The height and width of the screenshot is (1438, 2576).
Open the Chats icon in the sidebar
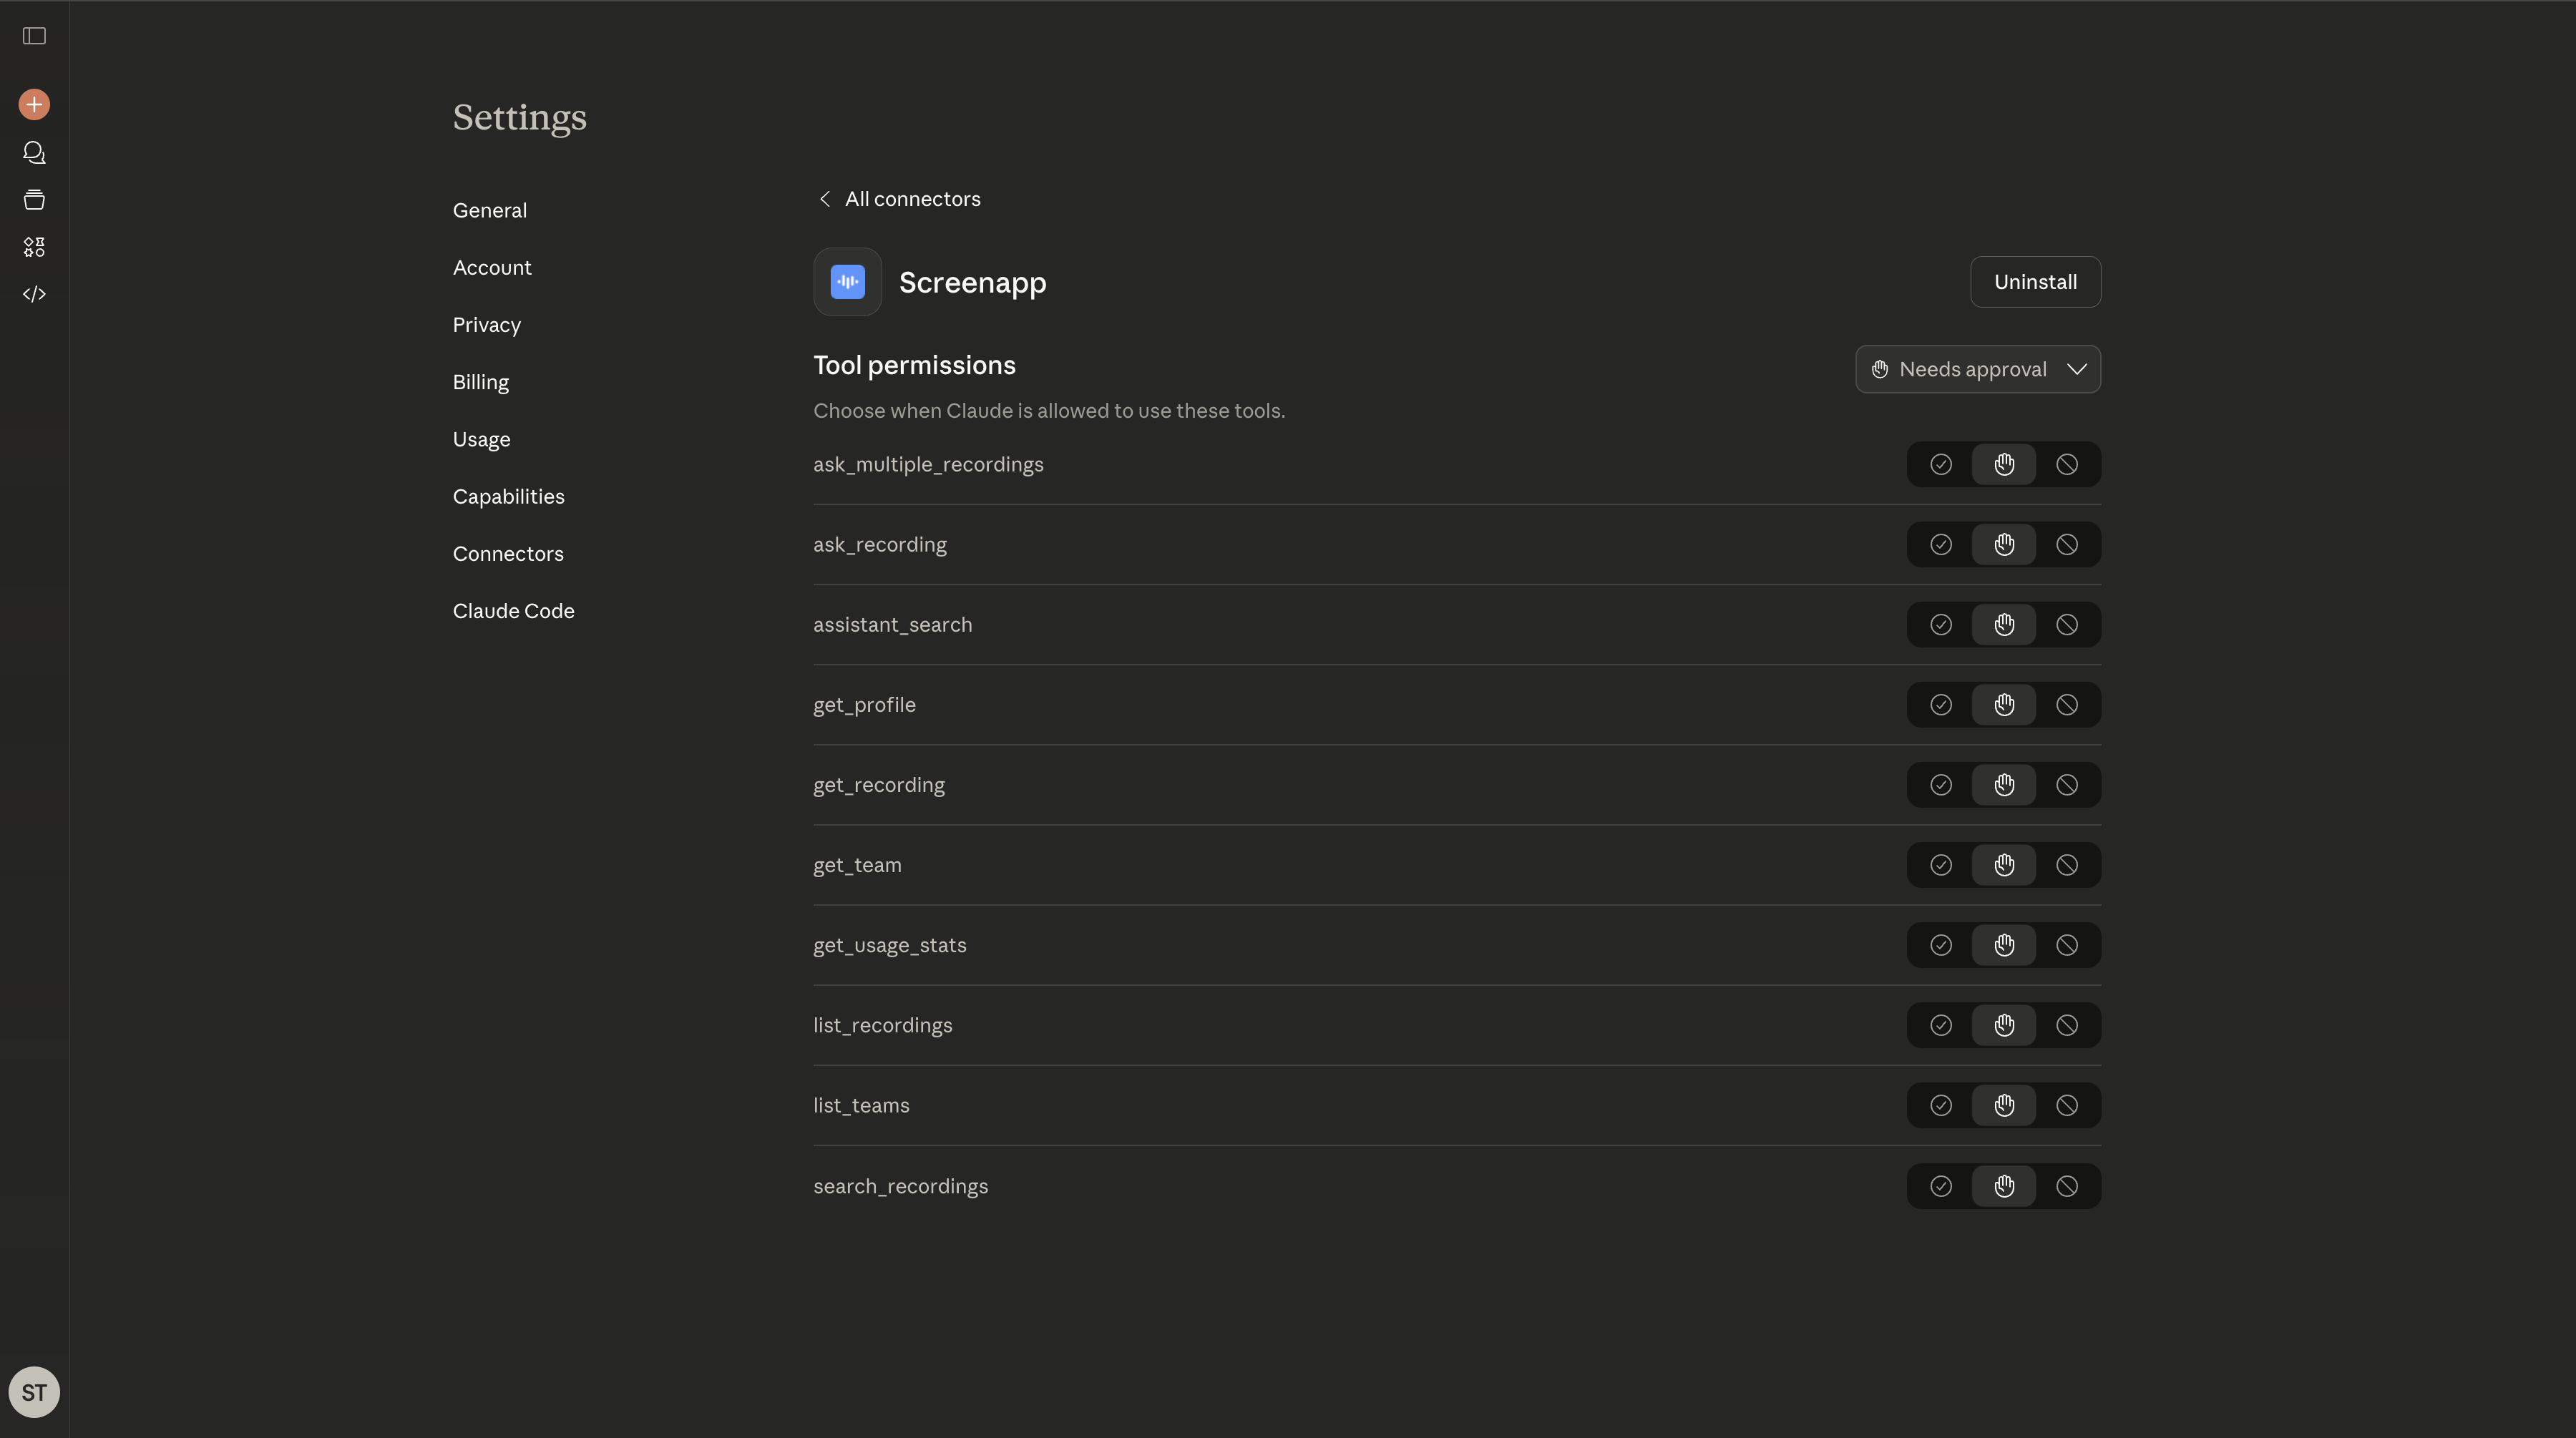(33, 152)
